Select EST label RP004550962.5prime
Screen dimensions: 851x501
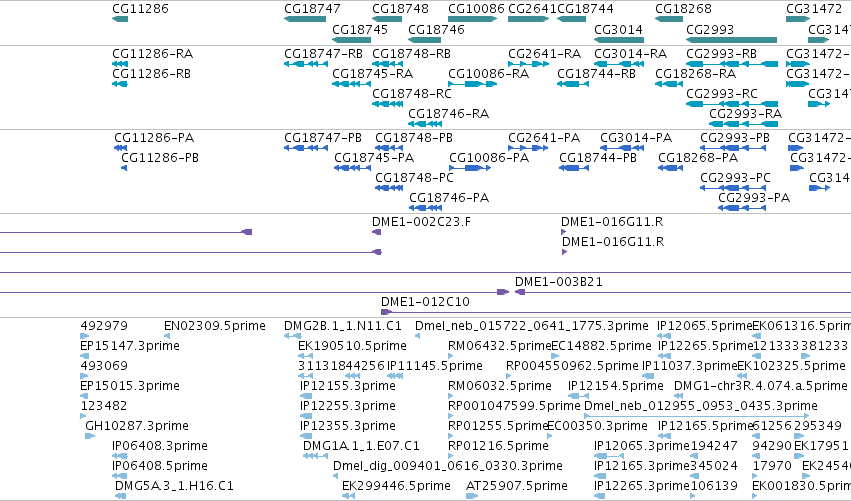572,366
